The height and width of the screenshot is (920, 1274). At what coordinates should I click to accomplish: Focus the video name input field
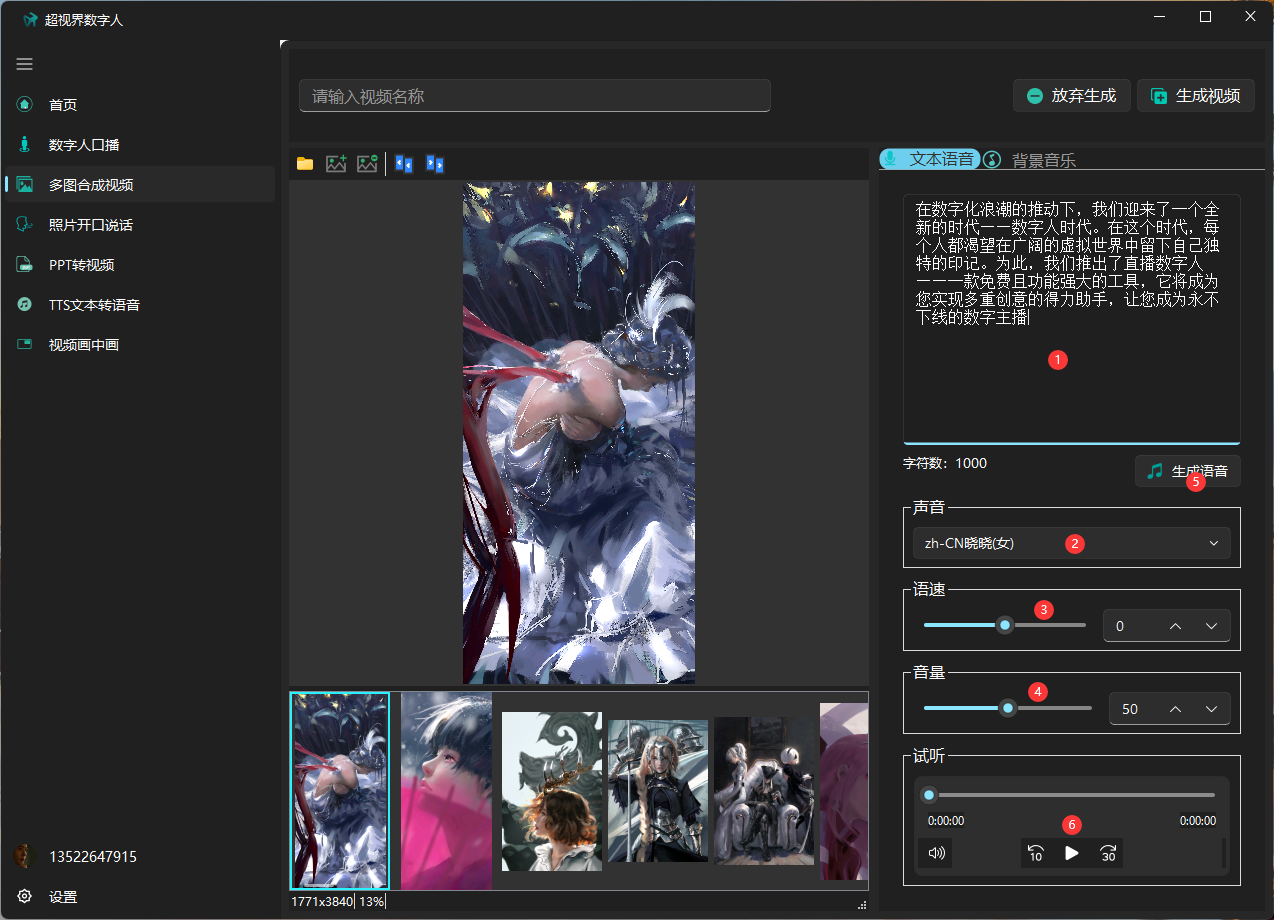click(535, 96)
